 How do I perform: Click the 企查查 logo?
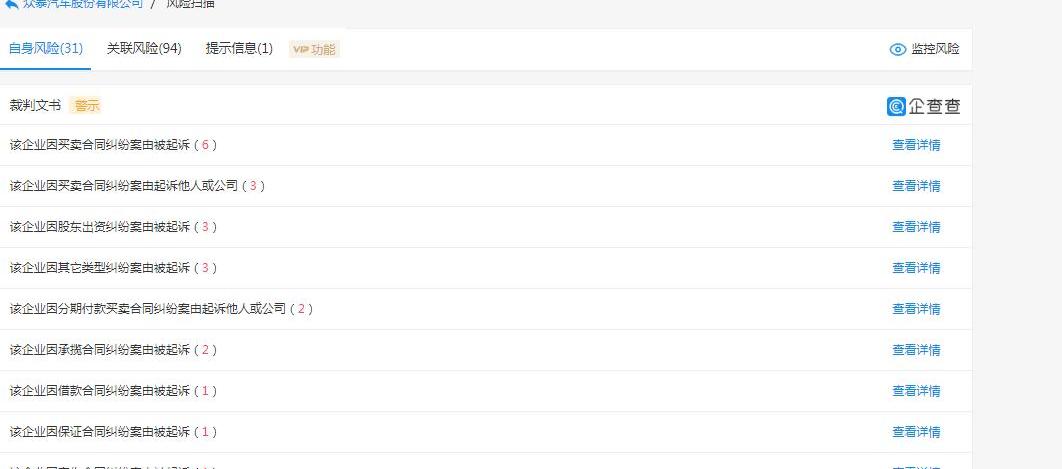point(923,107)
